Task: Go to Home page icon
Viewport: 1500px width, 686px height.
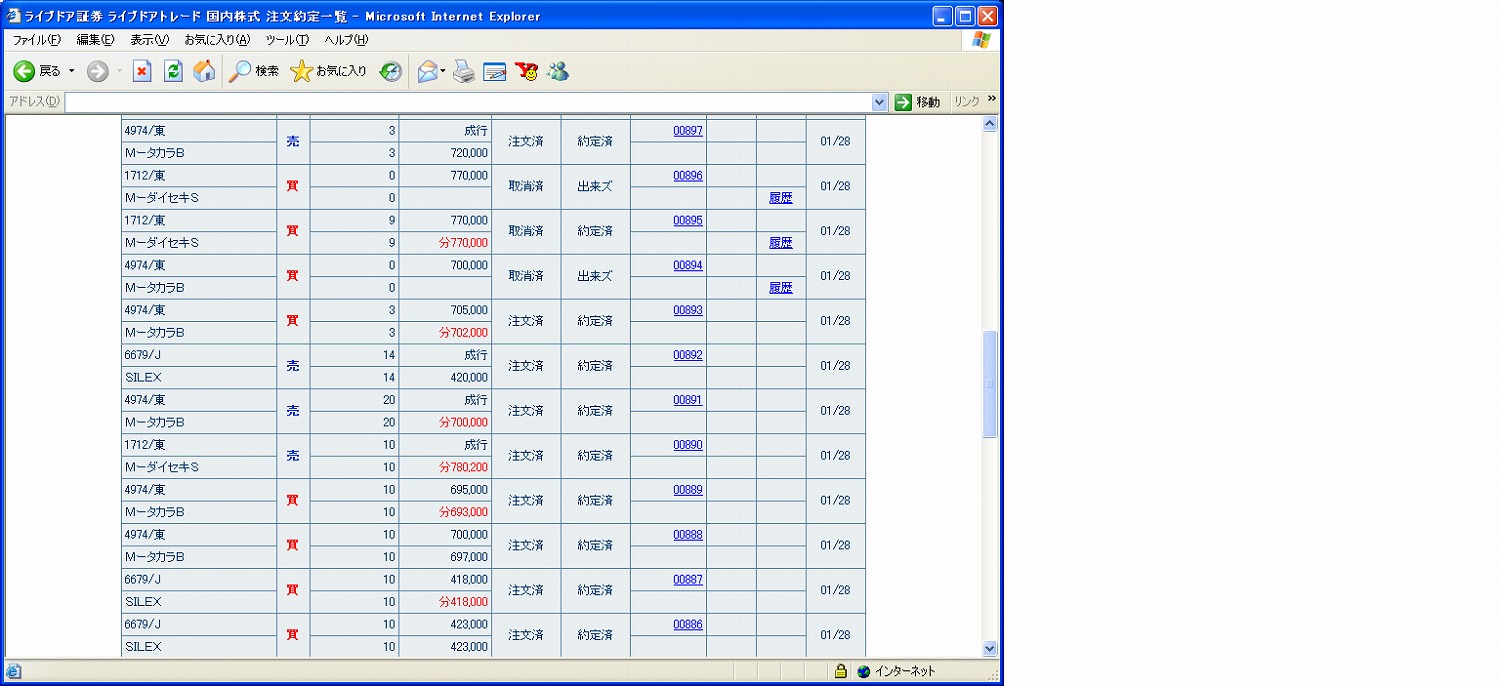Action: [x=204, y=71]
